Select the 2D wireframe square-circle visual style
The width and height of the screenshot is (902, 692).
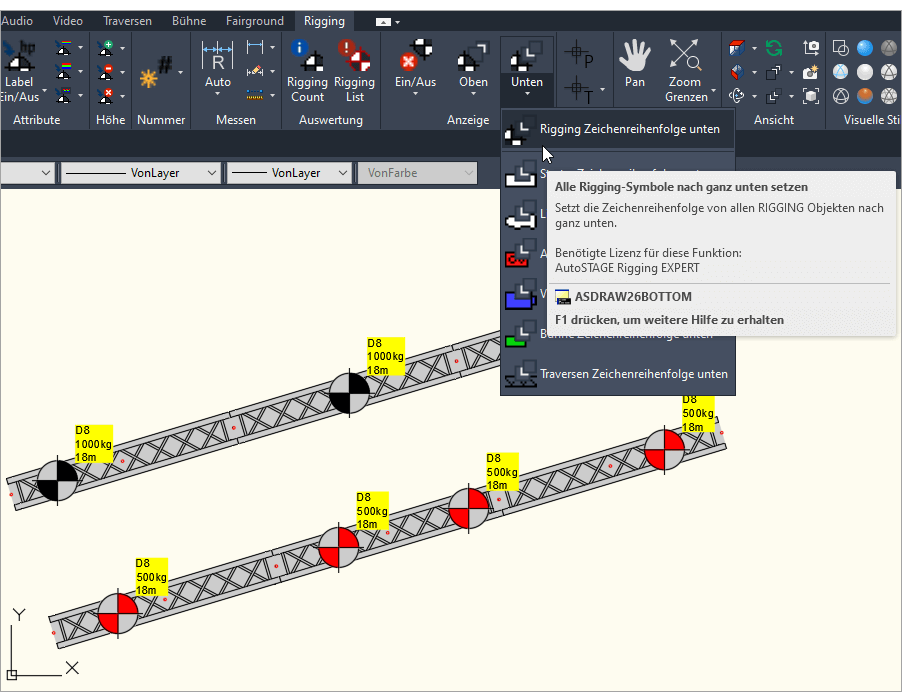click(840, 48)
